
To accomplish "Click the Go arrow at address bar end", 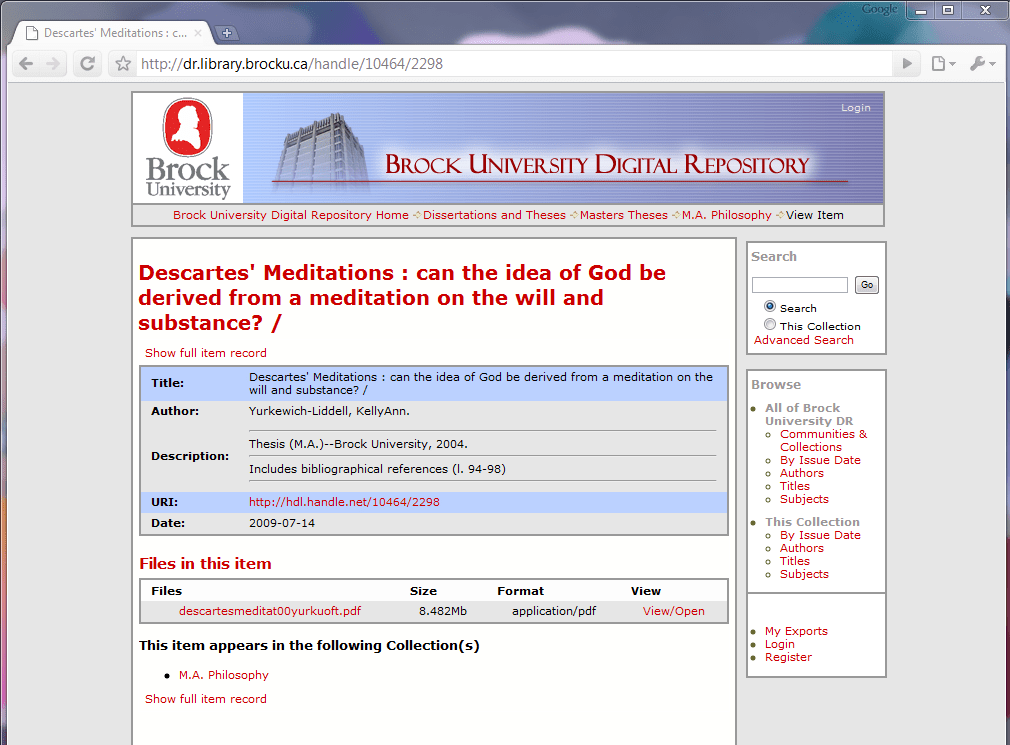I will [x=907, y=64].
